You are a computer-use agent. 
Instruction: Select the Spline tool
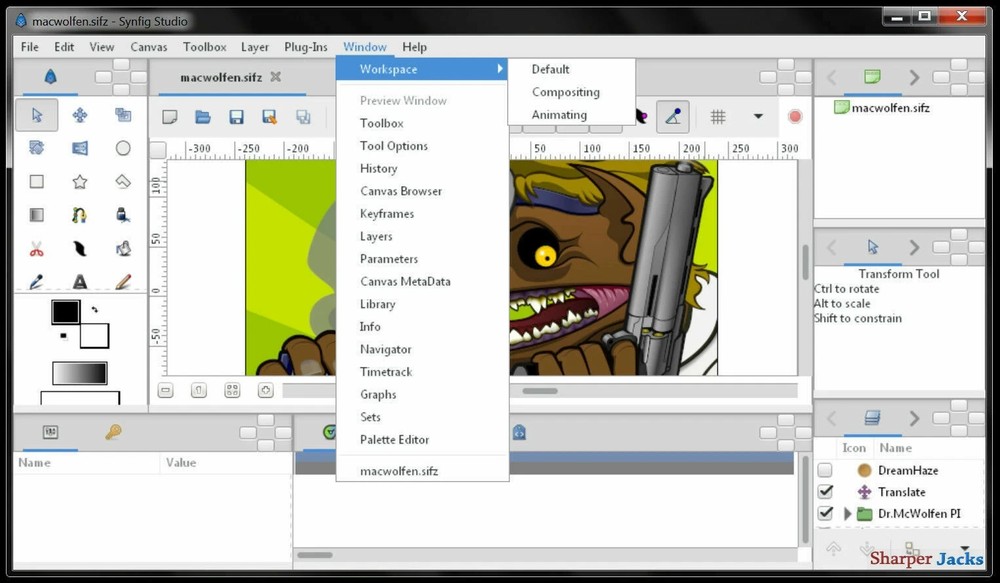click(80, 215)
